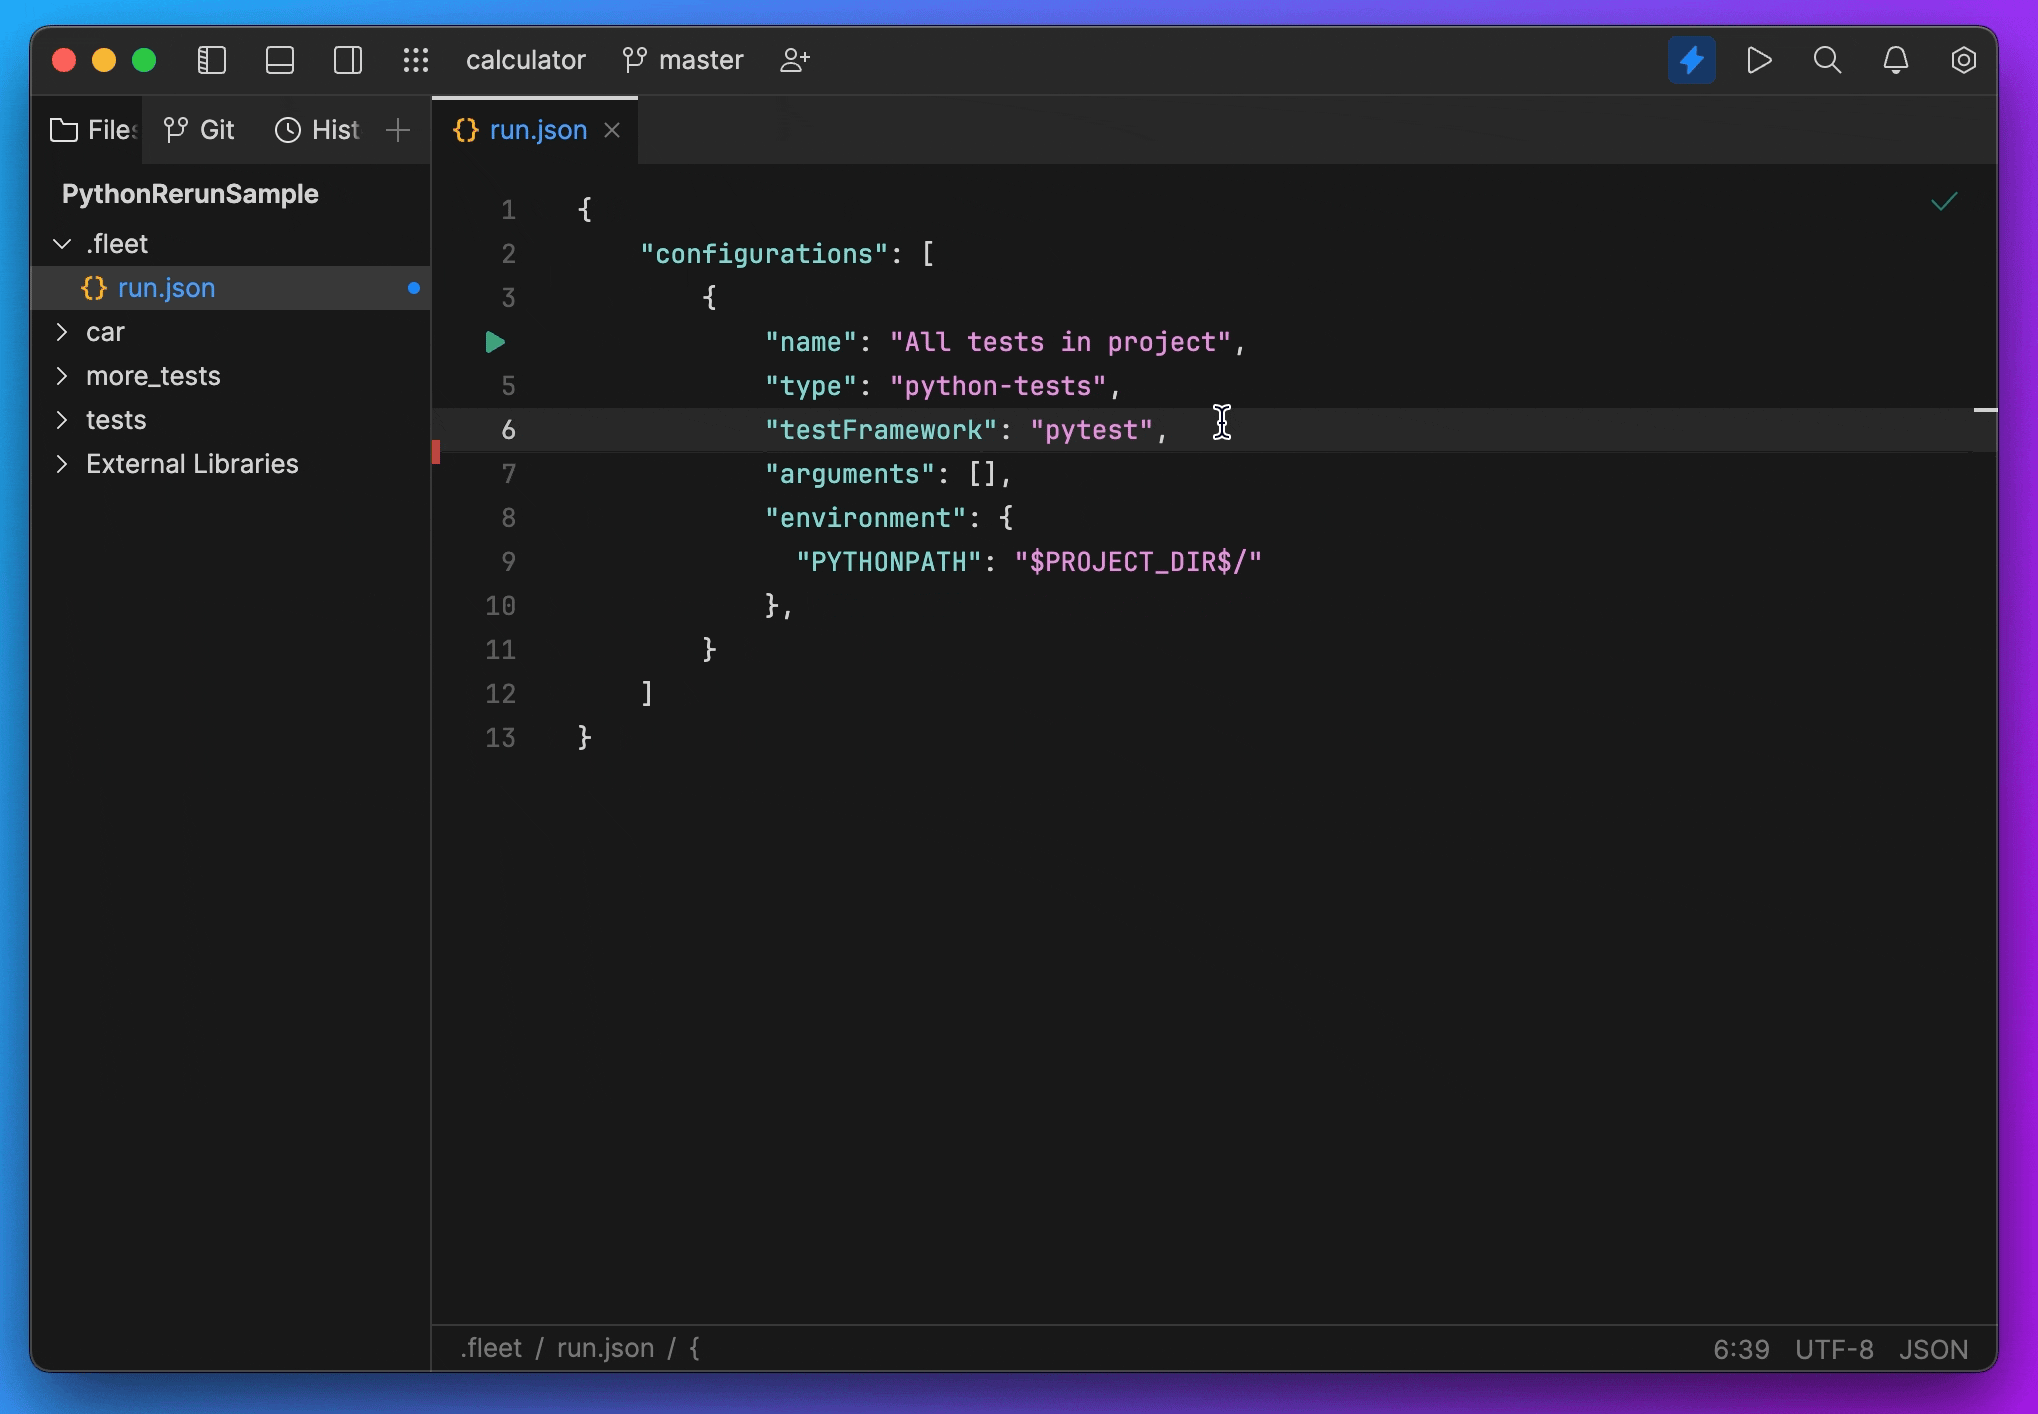Toggle the left sidebar panel icon
This screenshot has width=2038, height=1414.
(212, 60)
